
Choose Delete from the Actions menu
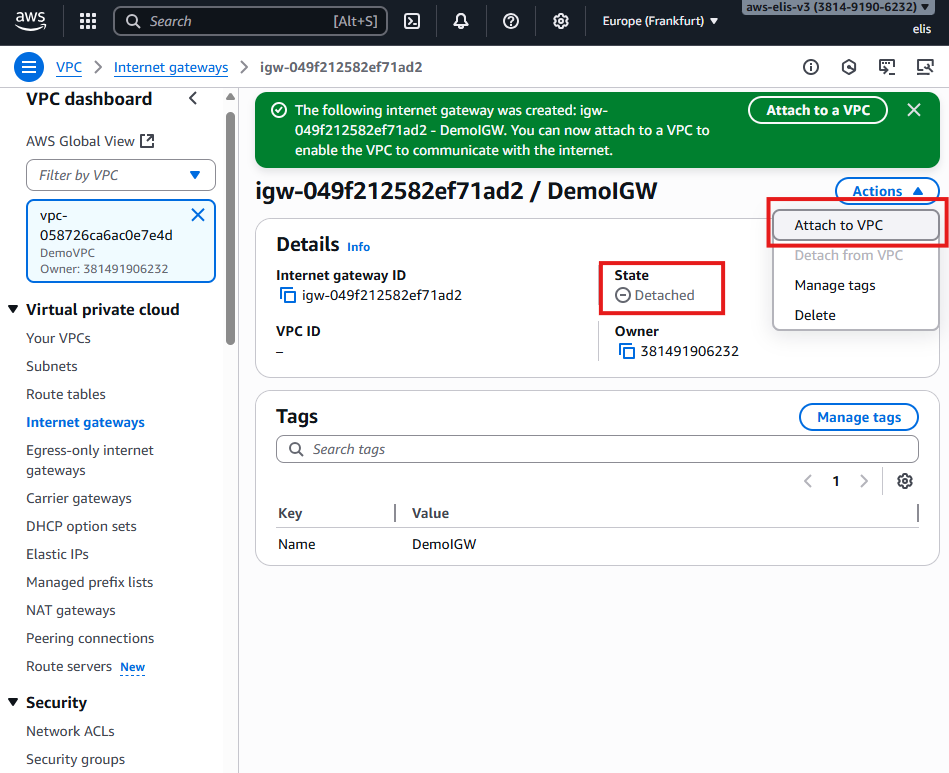click(815, 315)
